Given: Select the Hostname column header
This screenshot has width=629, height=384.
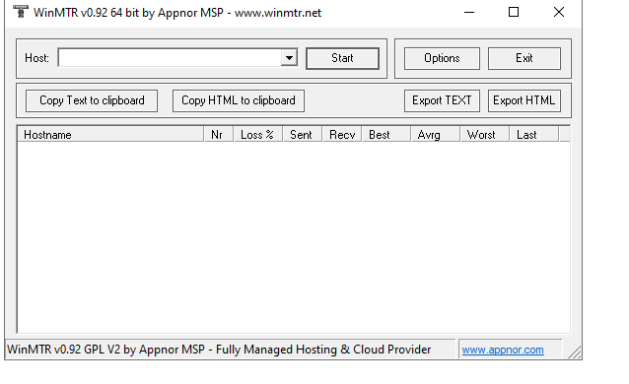Looking at the screenshot, I should pyautogui.click(x=111, y=134).
